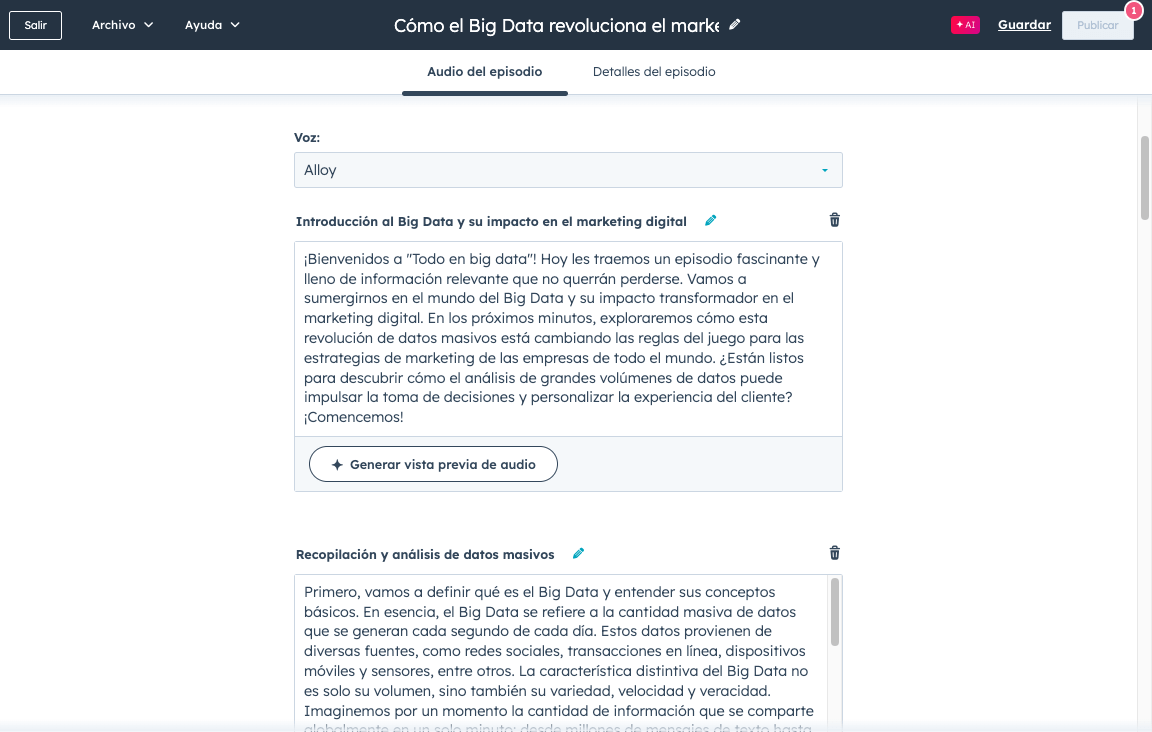Click Generar vista previa de audio button

pos(433,464)
